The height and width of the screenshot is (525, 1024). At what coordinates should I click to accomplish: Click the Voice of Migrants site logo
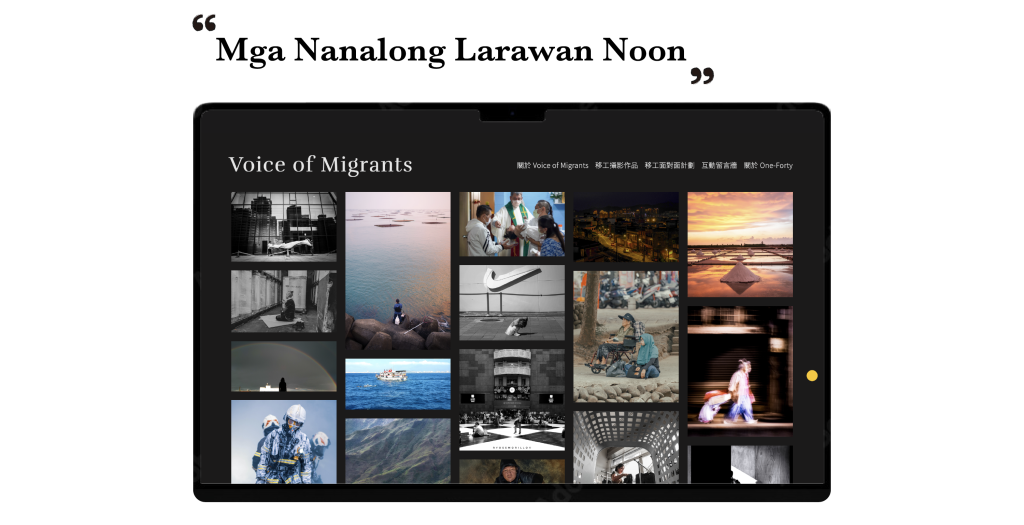click(x=320, y=165)
